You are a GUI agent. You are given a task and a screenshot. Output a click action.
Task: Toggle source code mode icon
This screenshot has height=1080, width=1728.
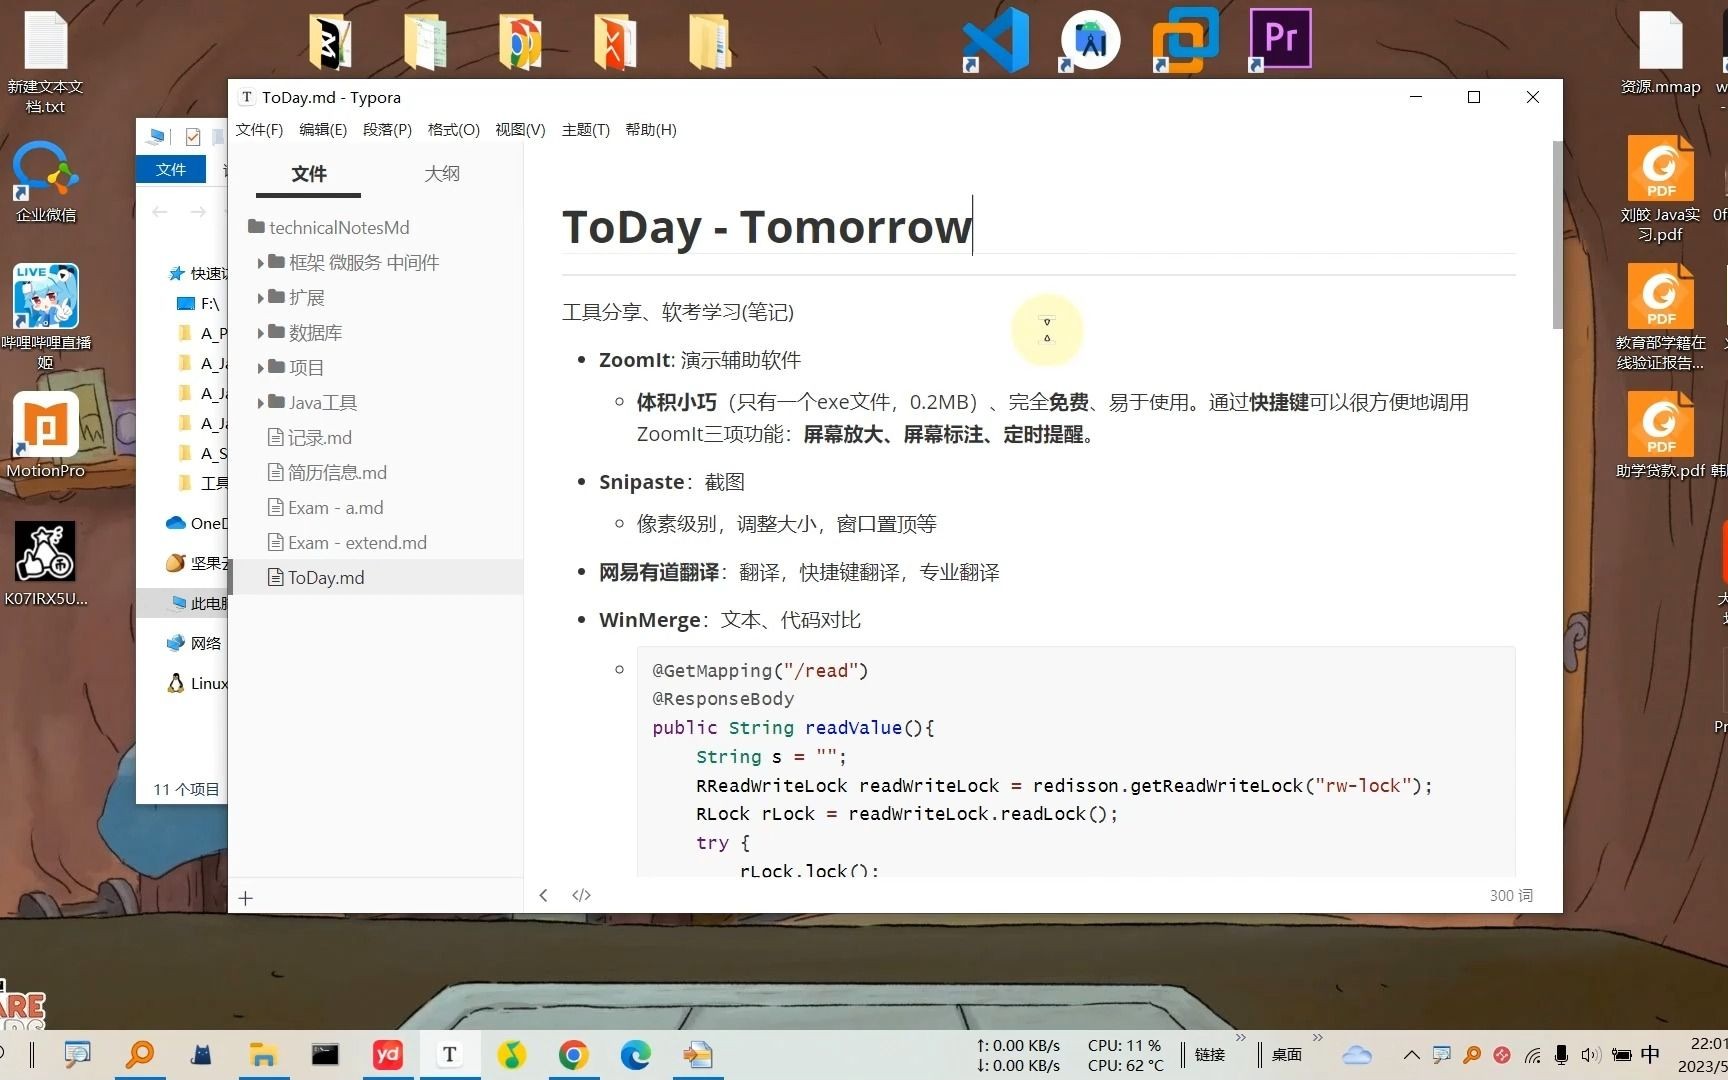coord(581,896)
